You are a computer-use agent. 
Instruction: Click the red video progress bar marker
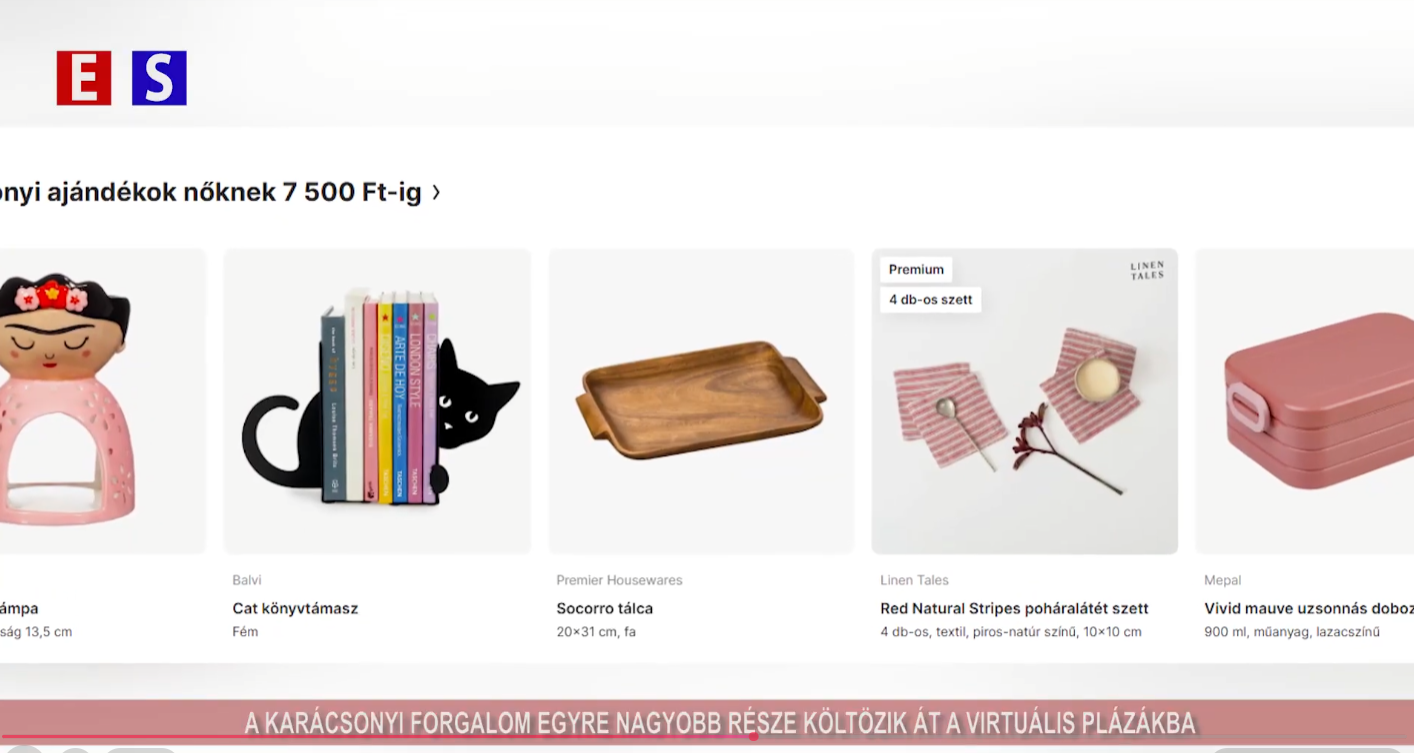tap(753, 737)
